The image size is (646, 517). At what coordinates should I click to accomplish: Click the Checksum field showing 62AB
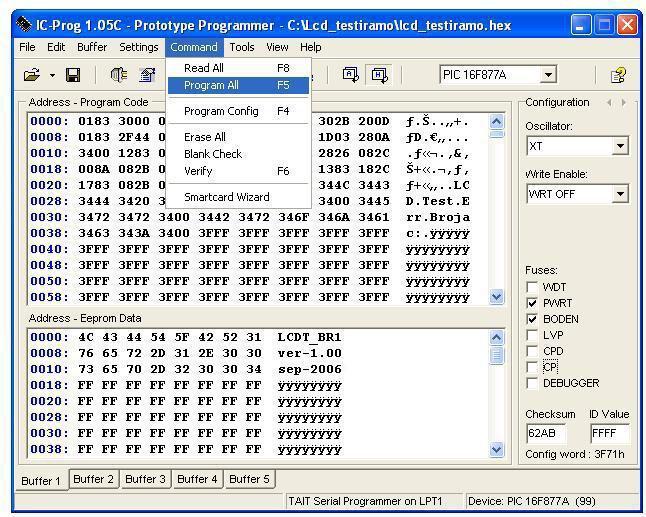click(546, 433)
